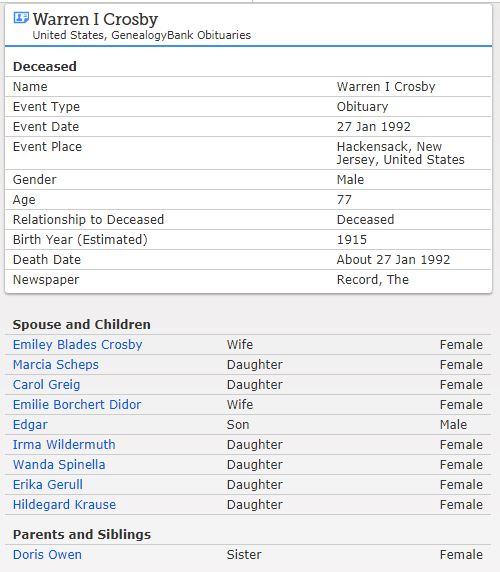Click the Newspaper value Record, The
500x572 pixels.
click(372, 279)
